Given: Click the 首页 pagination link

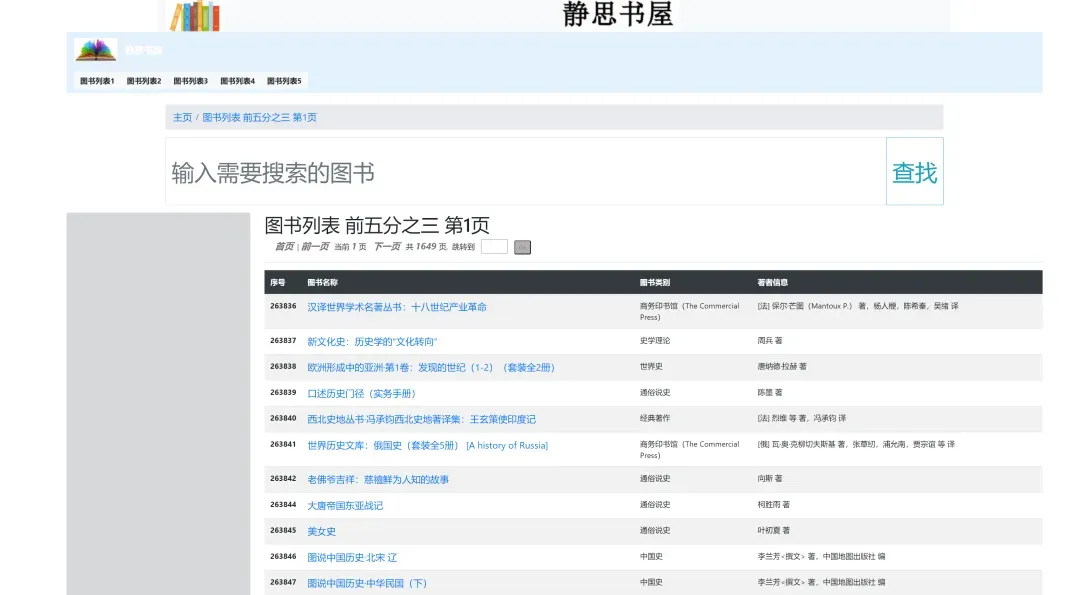Looking at the screenshot, I should [x=284, y=247].
